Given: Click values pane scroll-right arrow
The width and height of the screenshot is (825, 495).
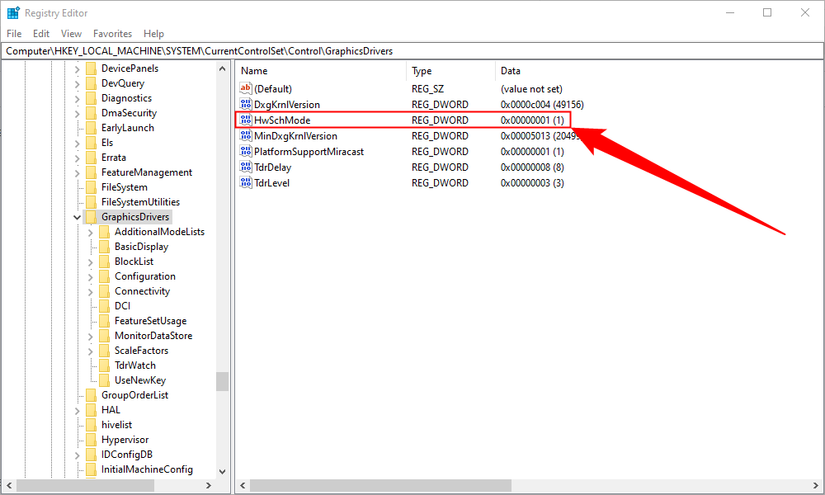Looking at the screenshot, I should [x=816, y=486].
